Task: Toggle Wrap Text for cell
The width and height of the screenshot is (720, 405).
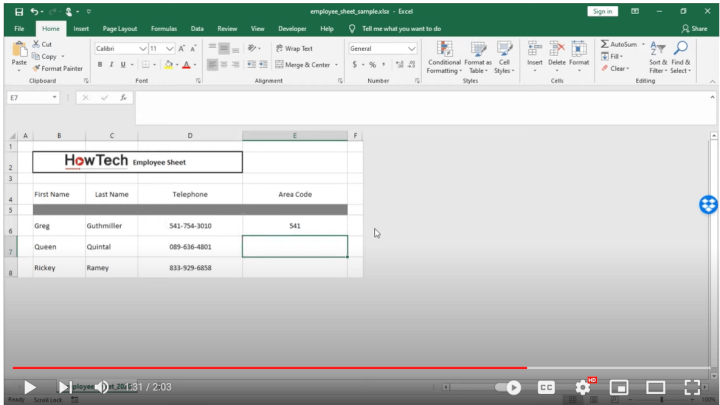Action: 293,48
